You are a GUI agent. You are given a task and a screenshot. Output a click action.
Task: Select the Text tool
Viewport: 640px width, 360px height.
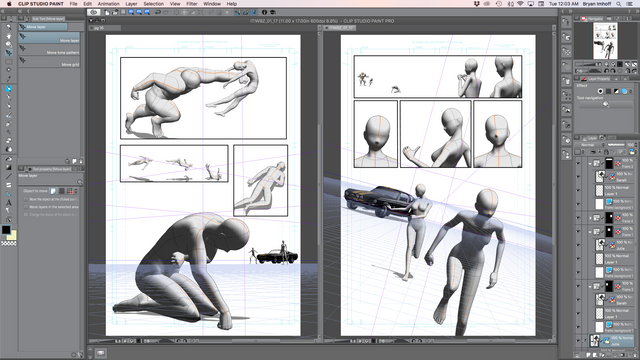pyautogui.click(x=9, y=202)
